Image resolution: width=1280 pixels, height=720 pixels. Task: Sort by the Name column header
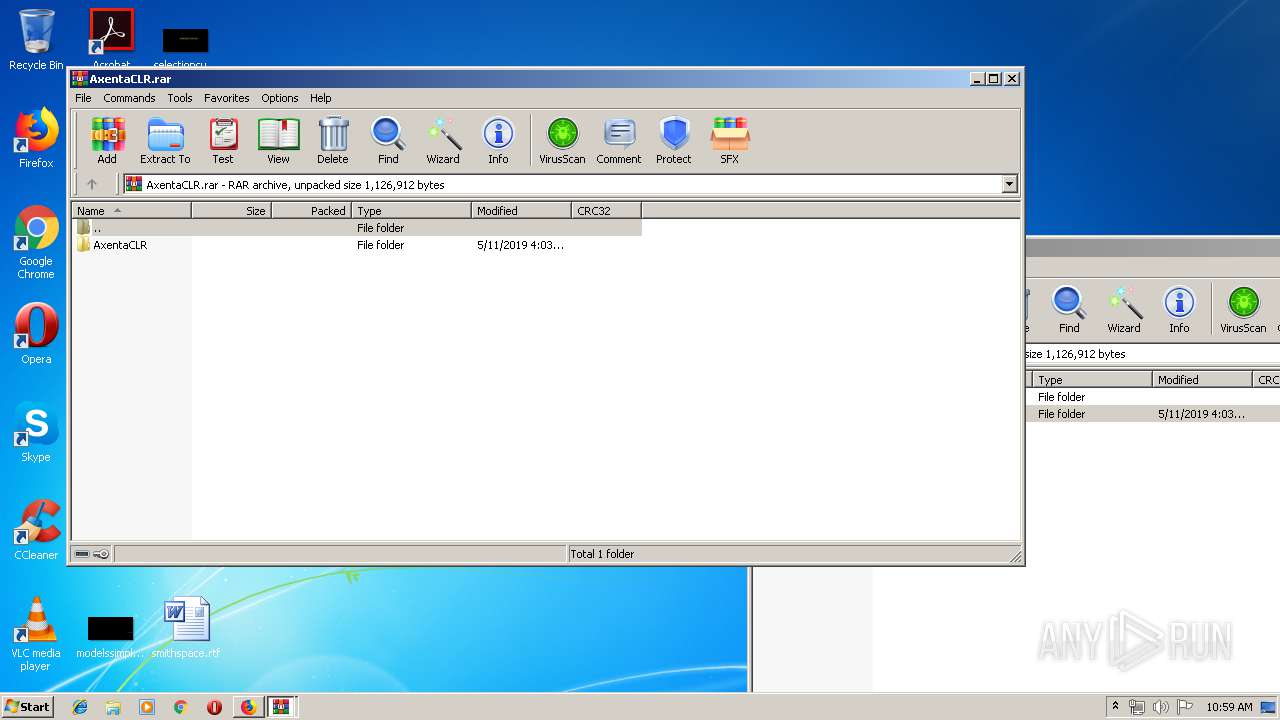tap(131, 211)
